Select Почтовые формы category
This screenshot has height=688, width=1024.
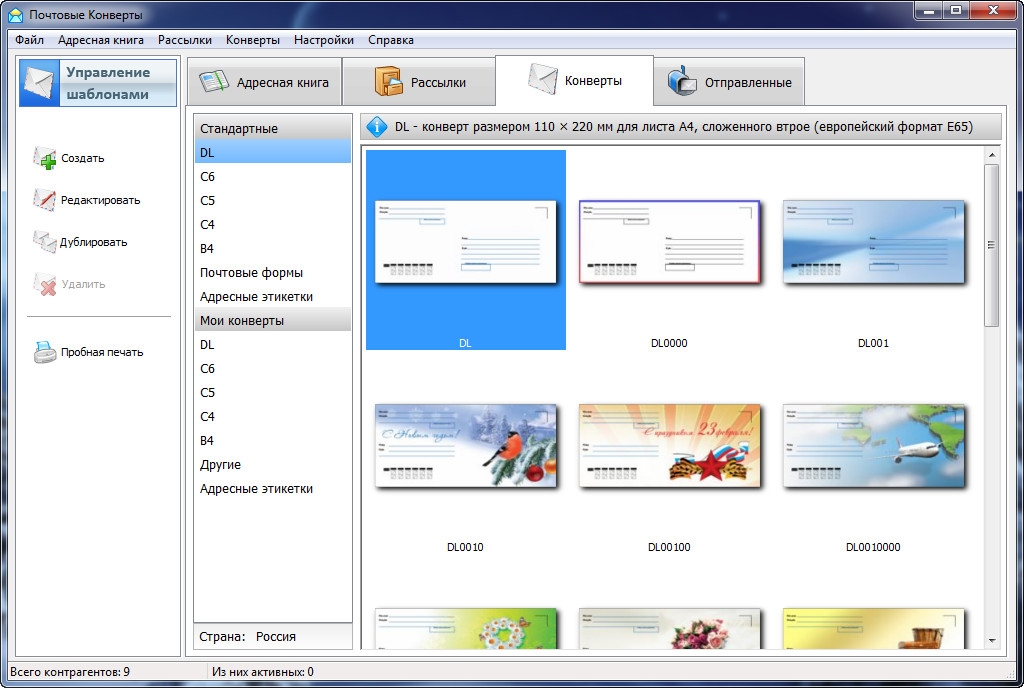[251, 272]
